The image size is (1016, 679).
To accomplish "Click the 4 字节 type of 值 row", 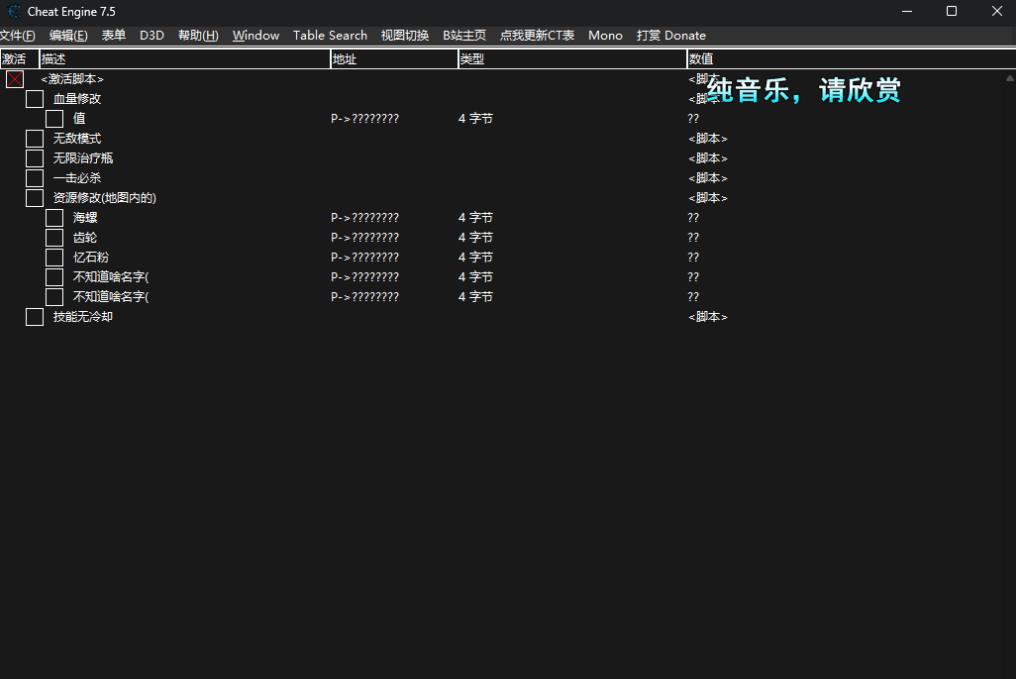I will click(x=476, y=119).
